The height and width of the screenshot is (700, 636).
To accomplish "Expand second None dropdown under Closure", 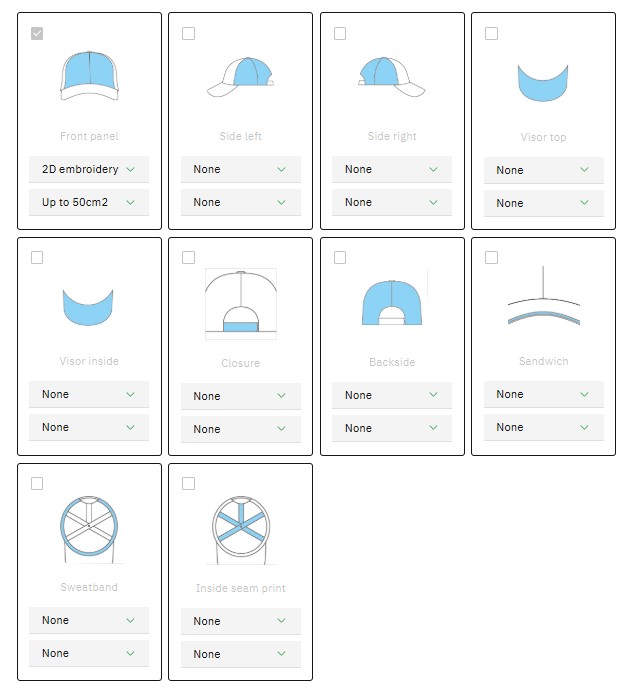I will tap(240, 429).
